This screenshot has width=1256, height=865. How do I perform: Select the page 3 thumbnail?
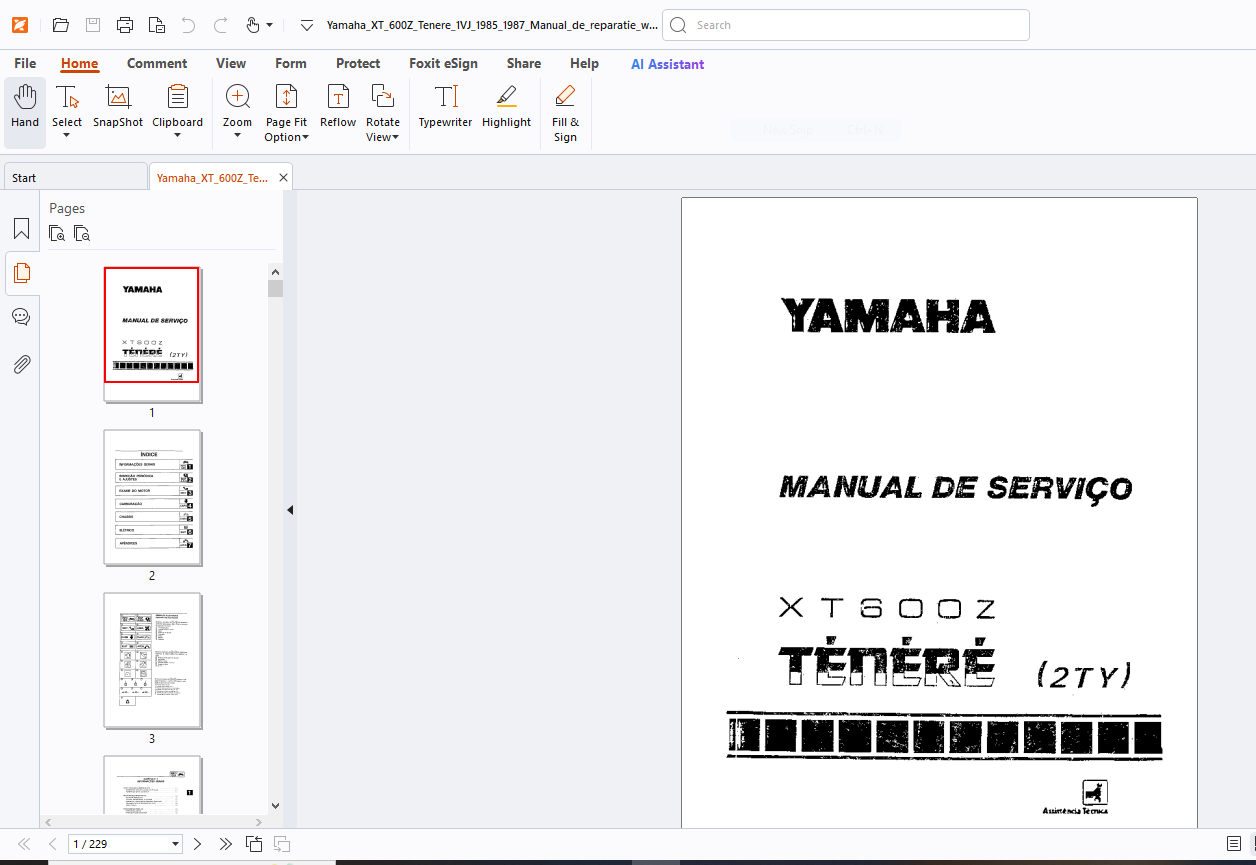point(152,660)
